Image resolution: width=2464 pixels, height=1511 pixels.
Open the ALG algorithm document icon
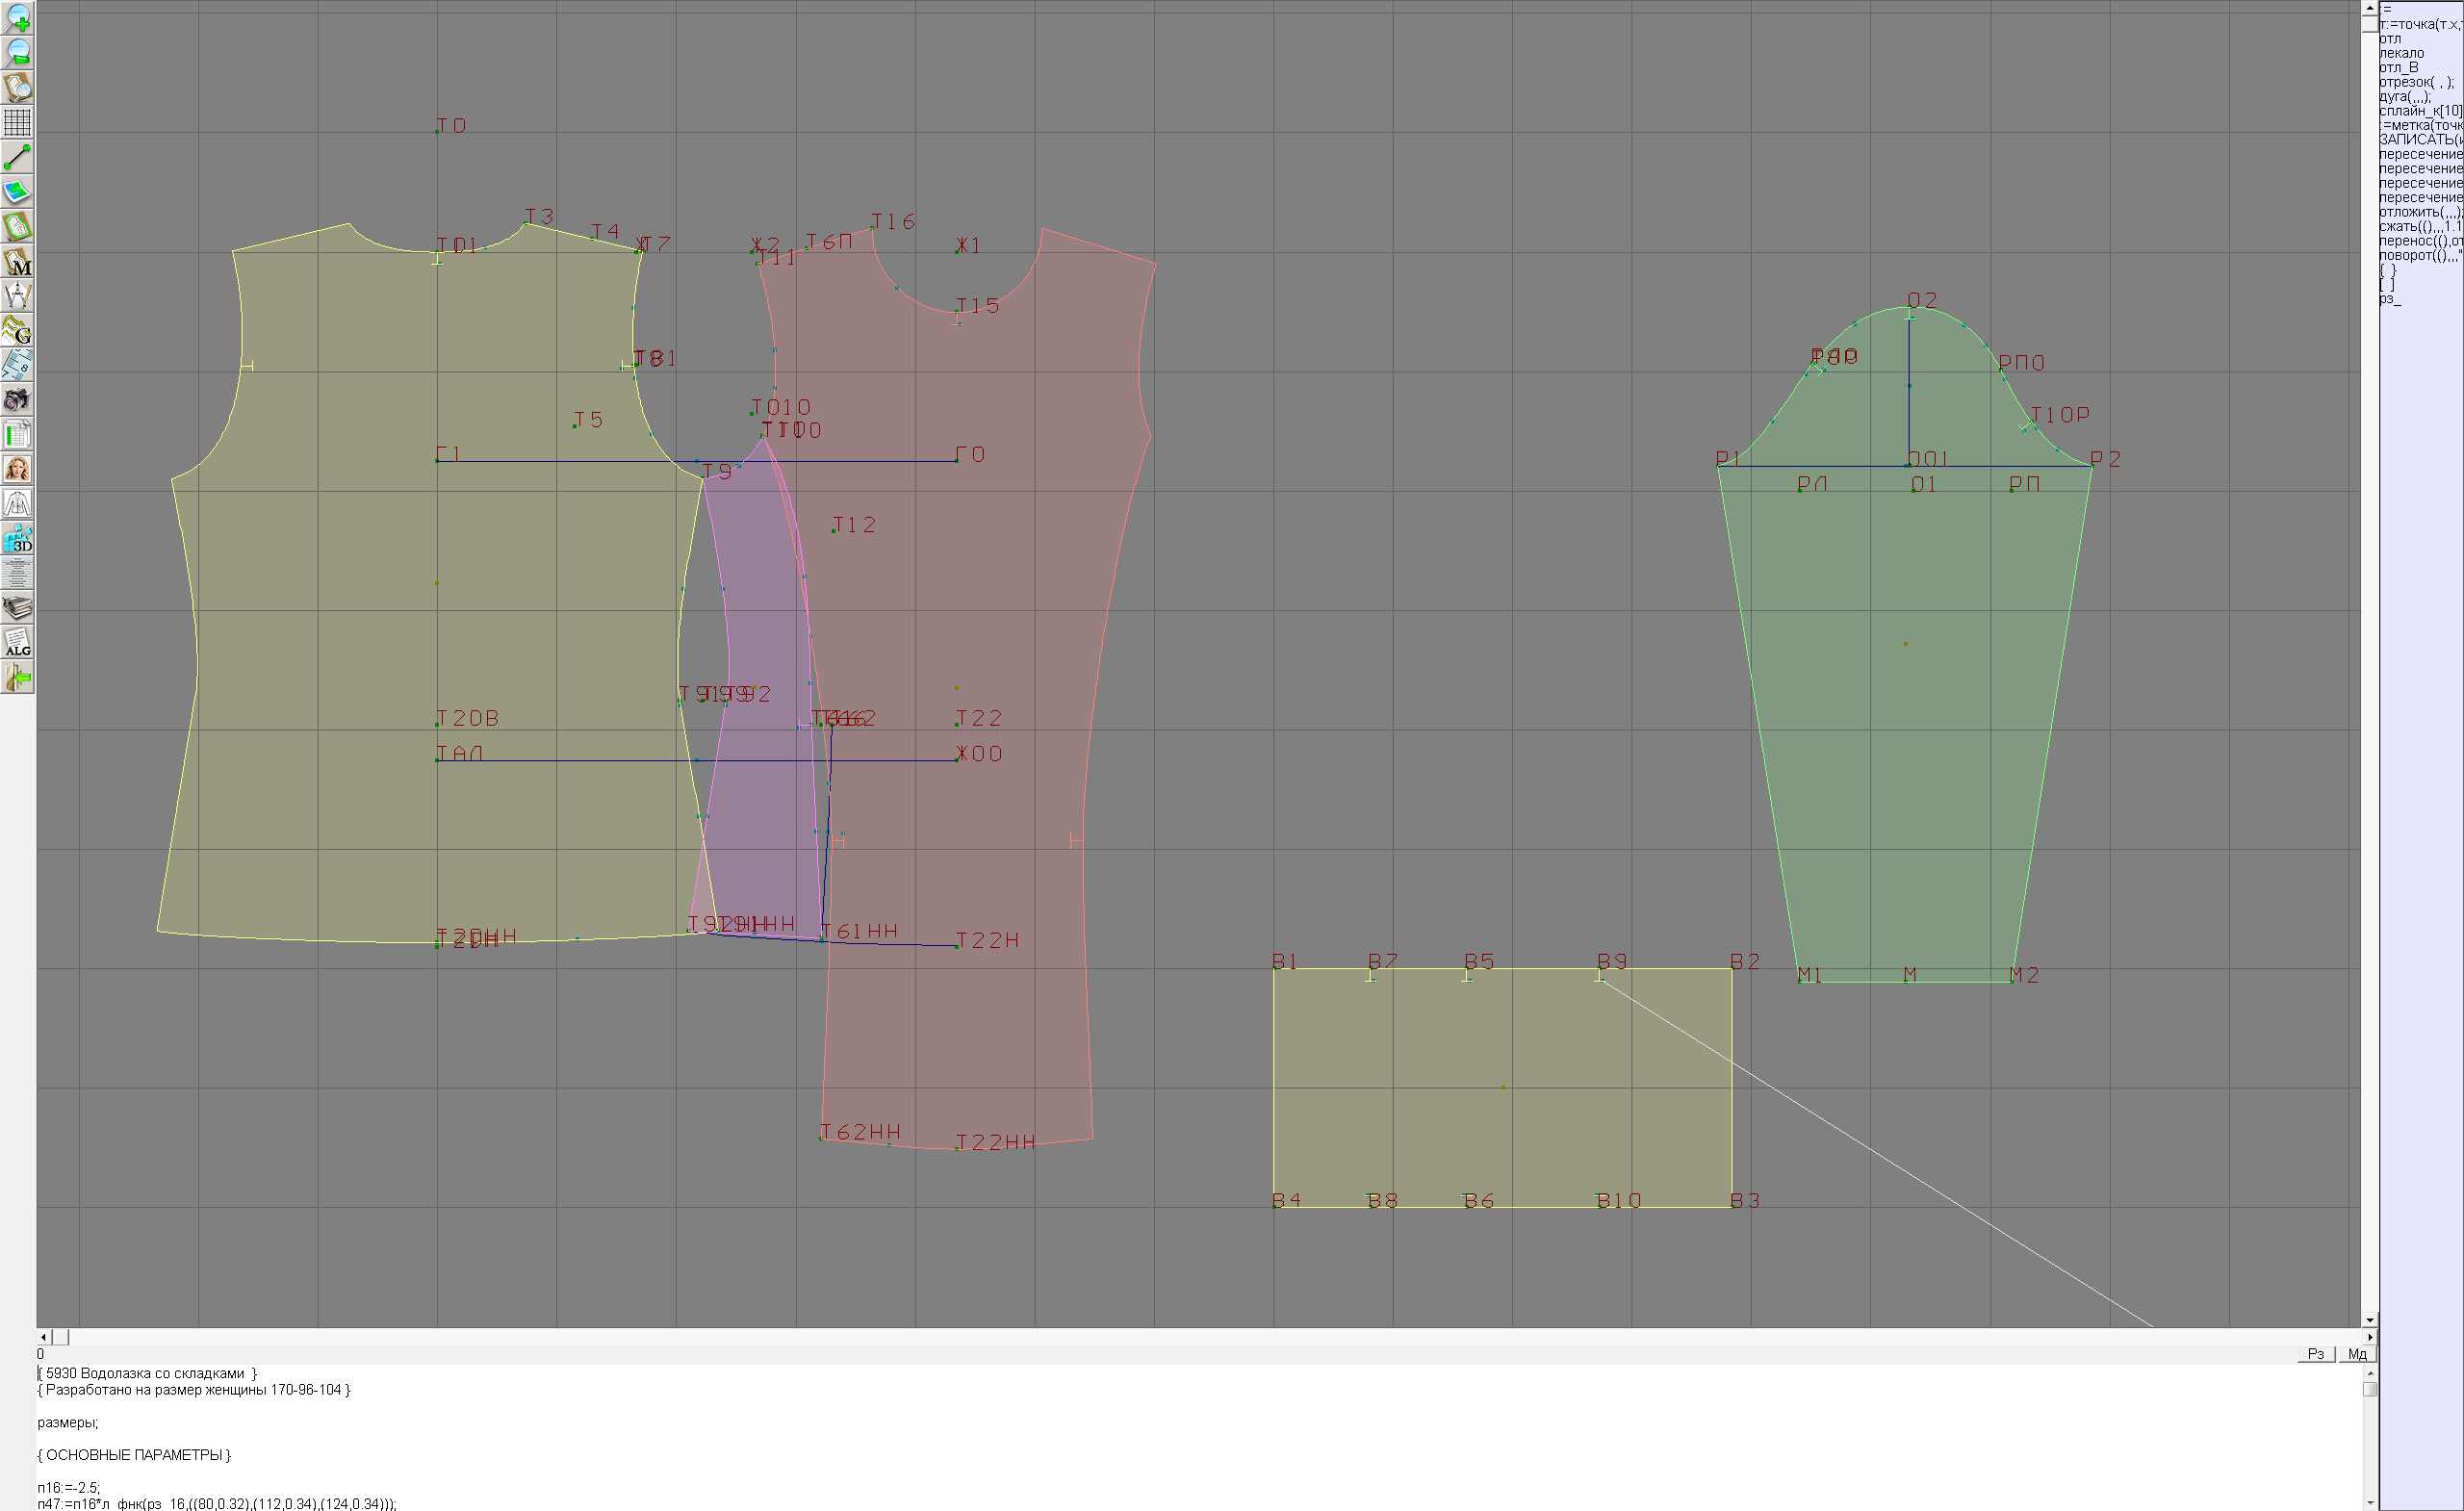pyautogui.click(x=17, y=643)
